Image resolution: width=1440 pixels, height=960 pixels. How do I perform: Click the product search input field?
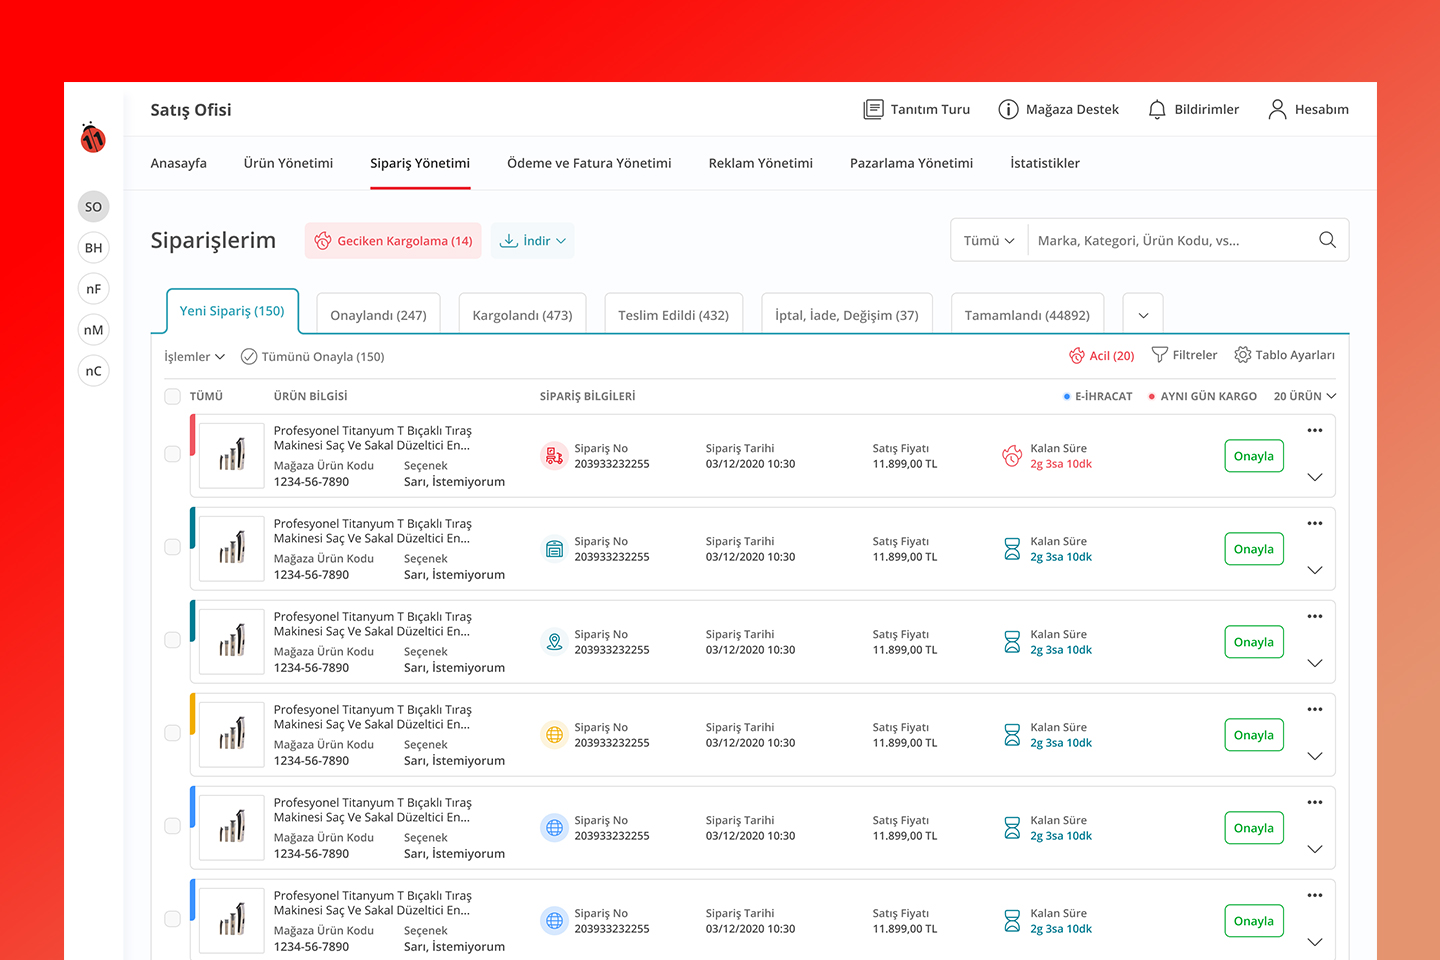click(x=1170, y=241)
